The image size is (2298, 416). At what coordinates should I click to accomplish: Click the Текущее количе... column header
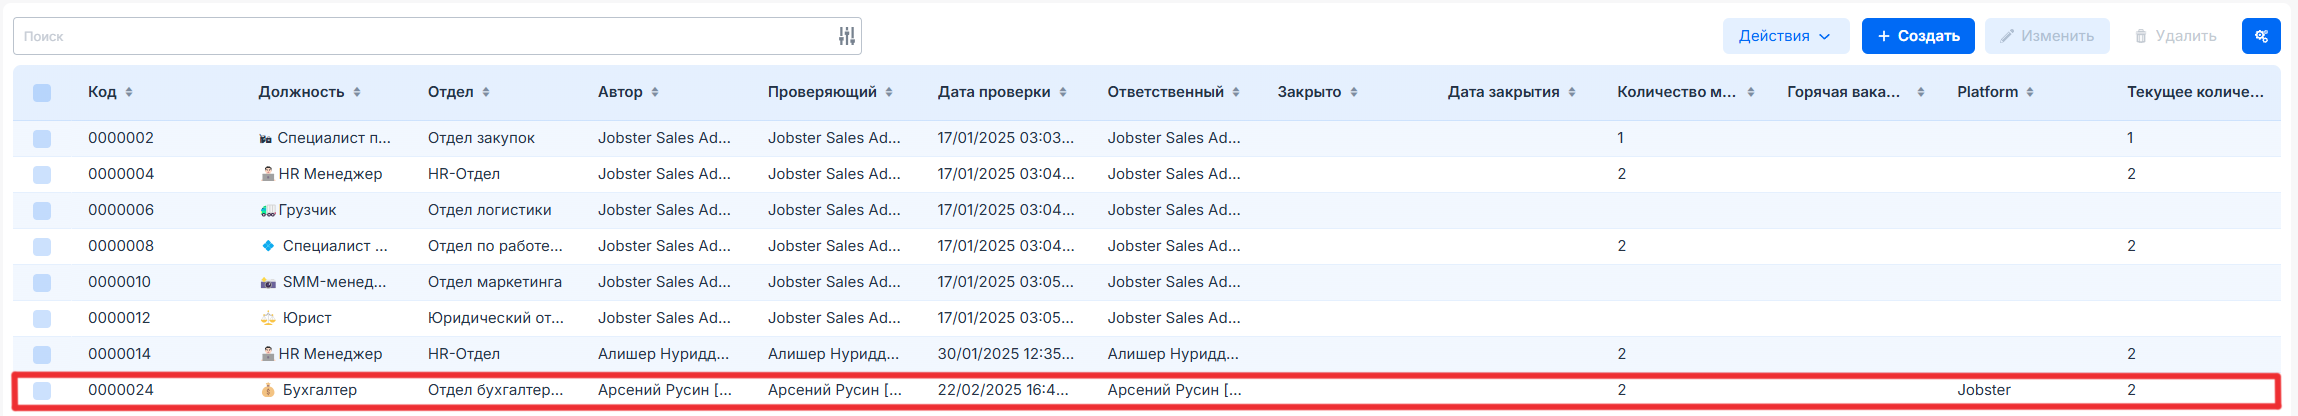(x=2195, y=92)
